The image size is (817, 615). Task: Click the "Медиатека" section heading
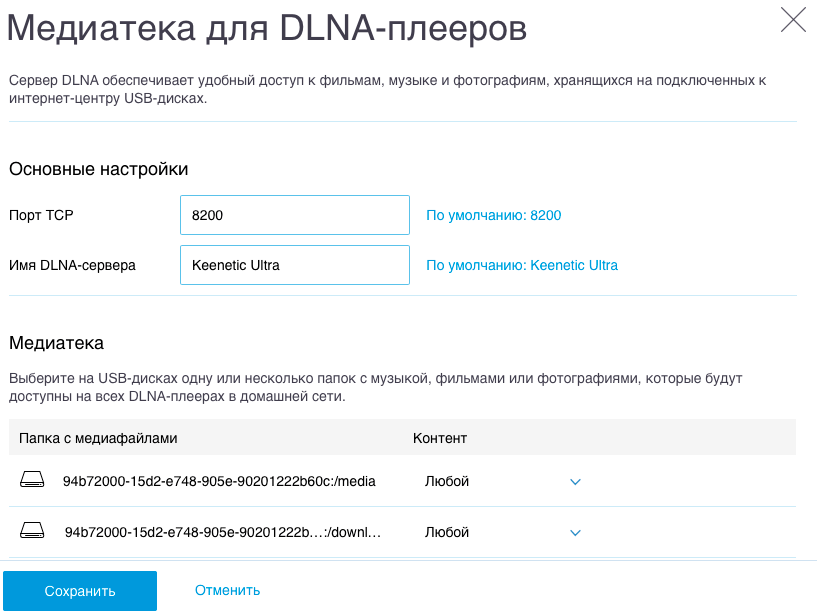click(x=56, y=343)
